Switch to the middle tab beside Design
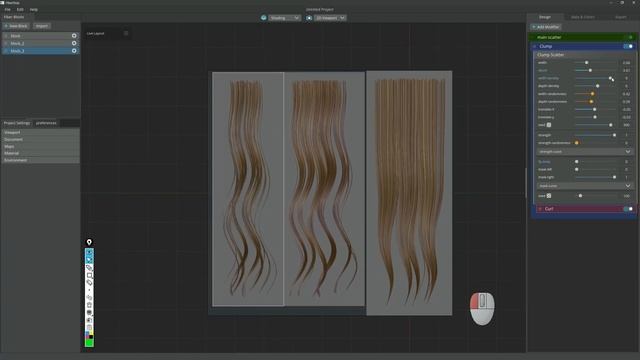640x360 pixels. pyautogui.click(x=582, y=17)
